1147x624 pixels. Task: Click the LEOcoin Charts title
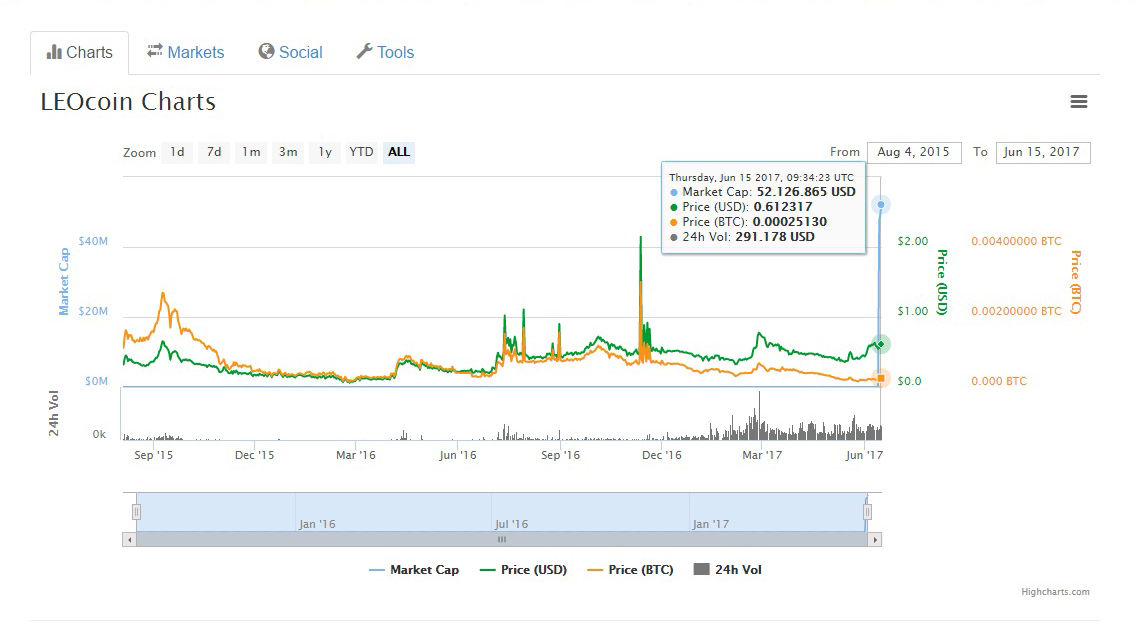tap(128, 102)
